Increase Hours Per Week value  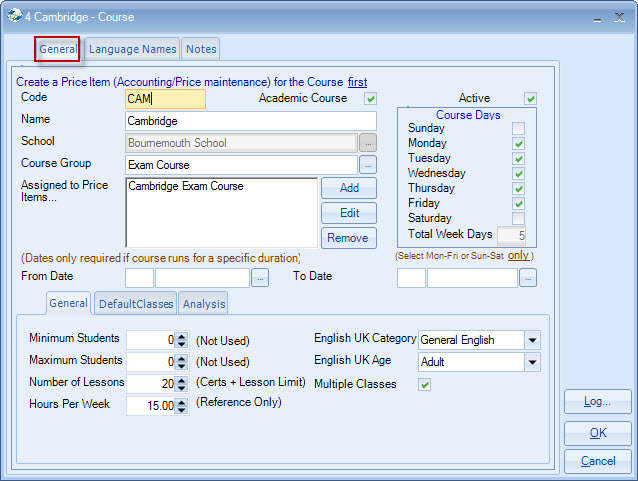[x=181, y=402]
